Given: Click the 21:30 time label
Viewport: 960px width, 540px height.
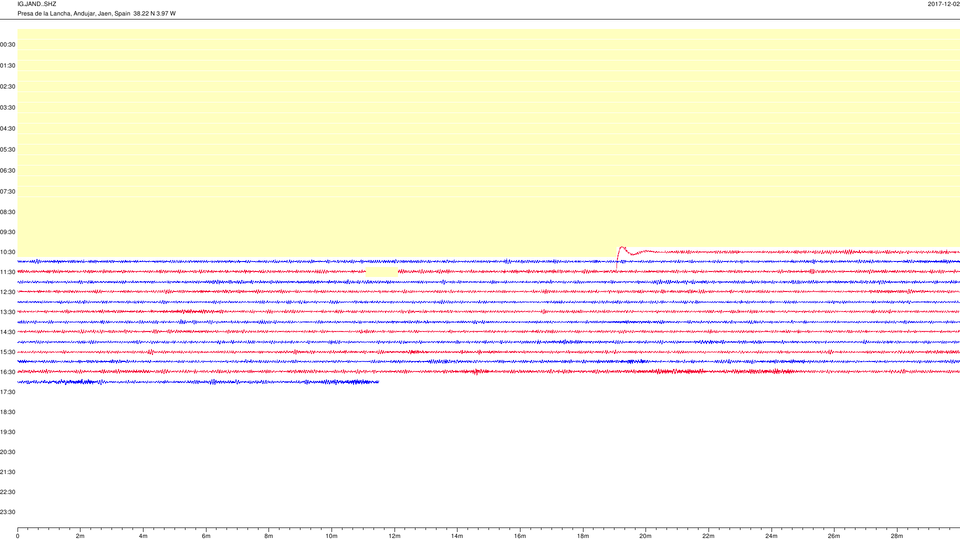Looking at the screenshot, I should pyautogui.click(x=8, y=472).
